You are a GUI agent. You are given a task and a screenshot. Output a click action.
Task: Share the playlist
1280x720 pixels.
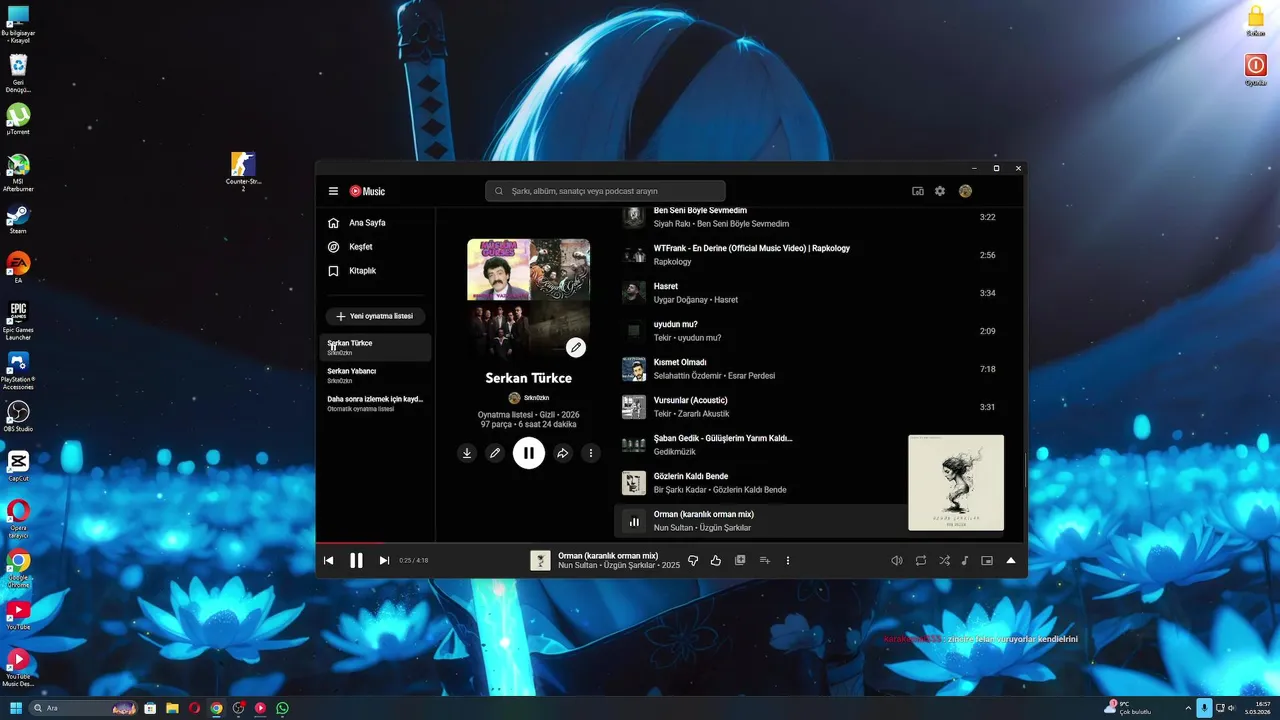click(x=562, y=453)
